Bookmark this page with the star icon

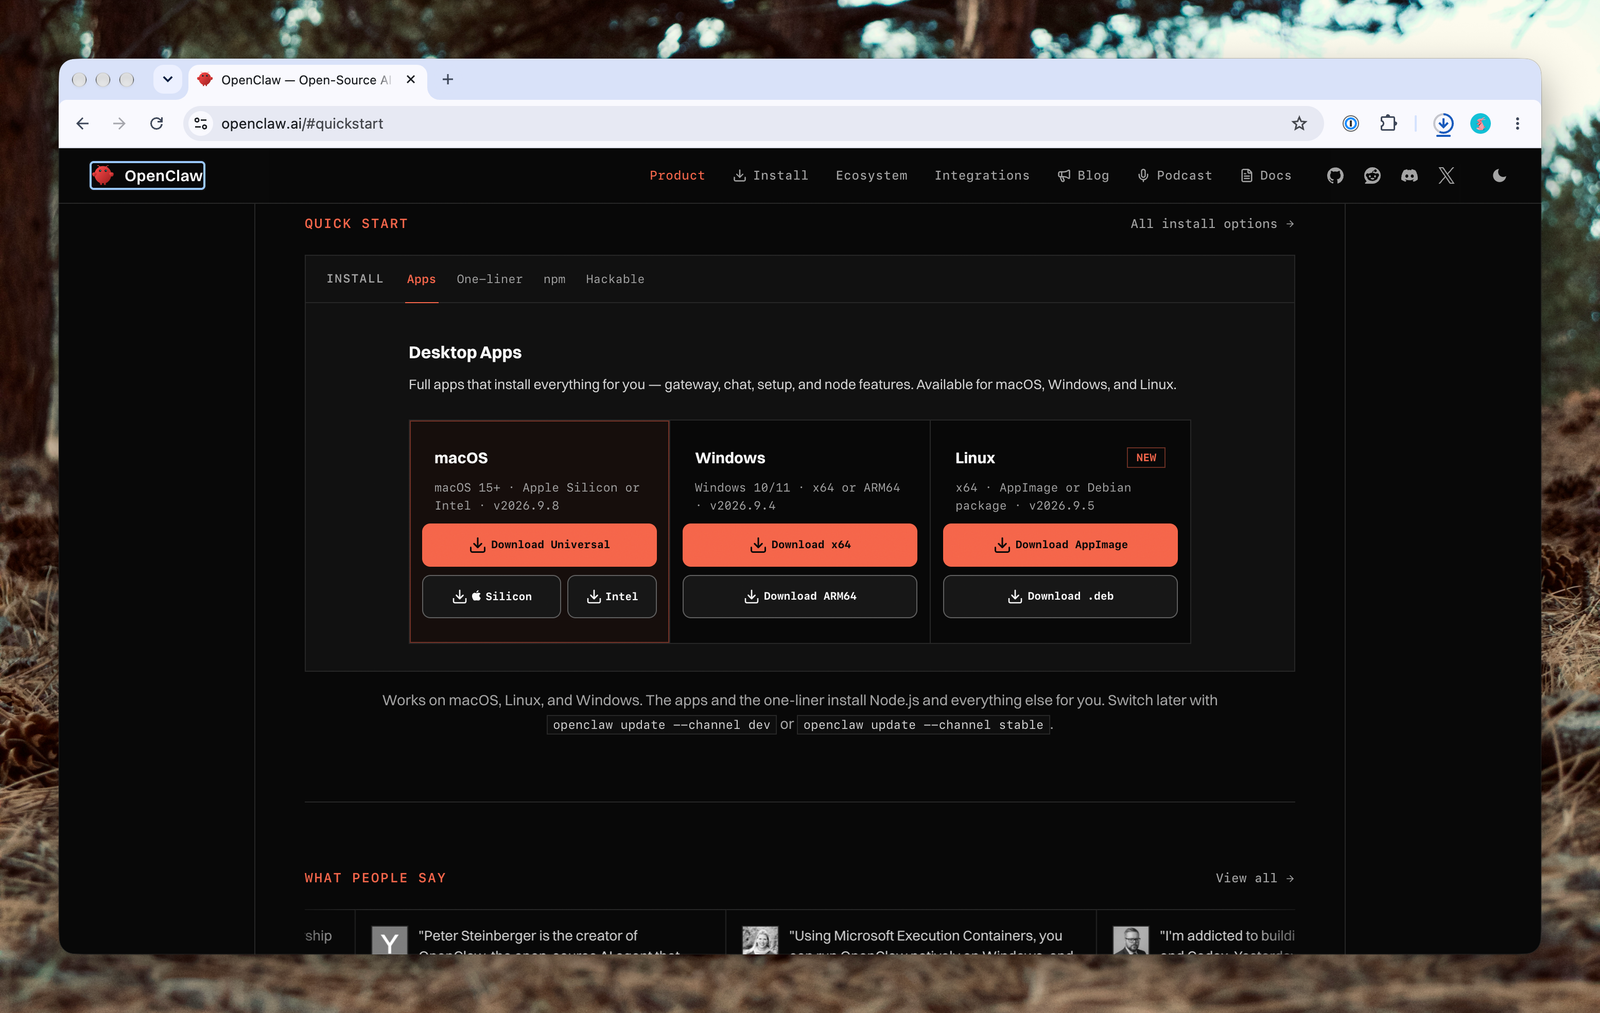tap(1299, 124)
